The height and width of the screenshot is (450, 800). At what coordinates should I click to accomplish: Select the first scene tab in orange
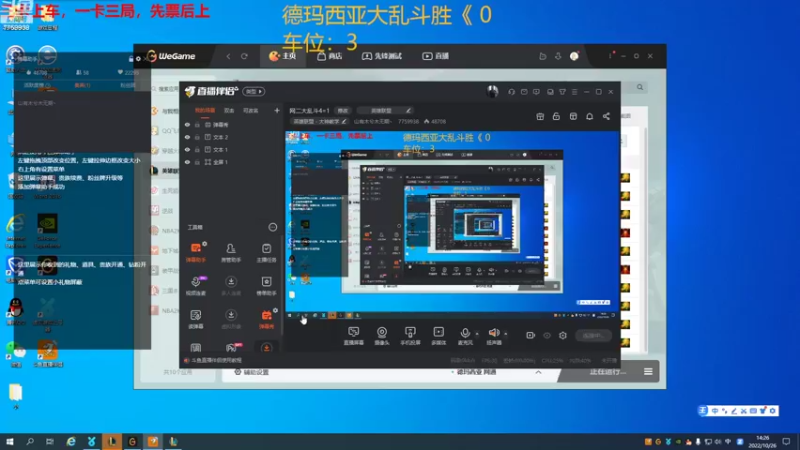pos(205,110)
